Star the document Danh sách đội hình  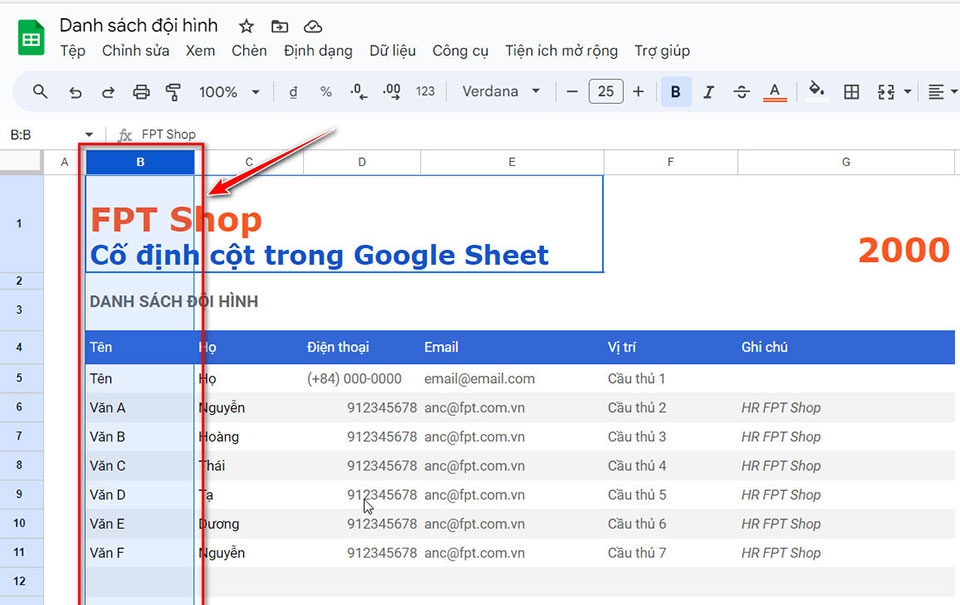point(246,26)
